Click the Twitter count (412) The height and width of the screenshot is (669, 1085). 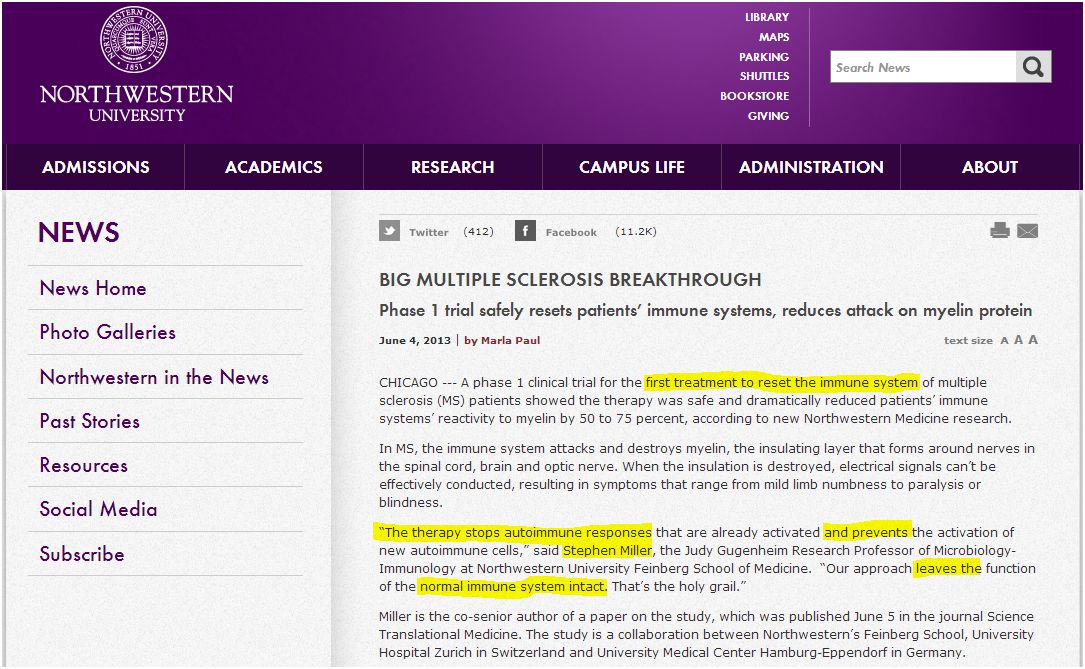pos(478,231)
